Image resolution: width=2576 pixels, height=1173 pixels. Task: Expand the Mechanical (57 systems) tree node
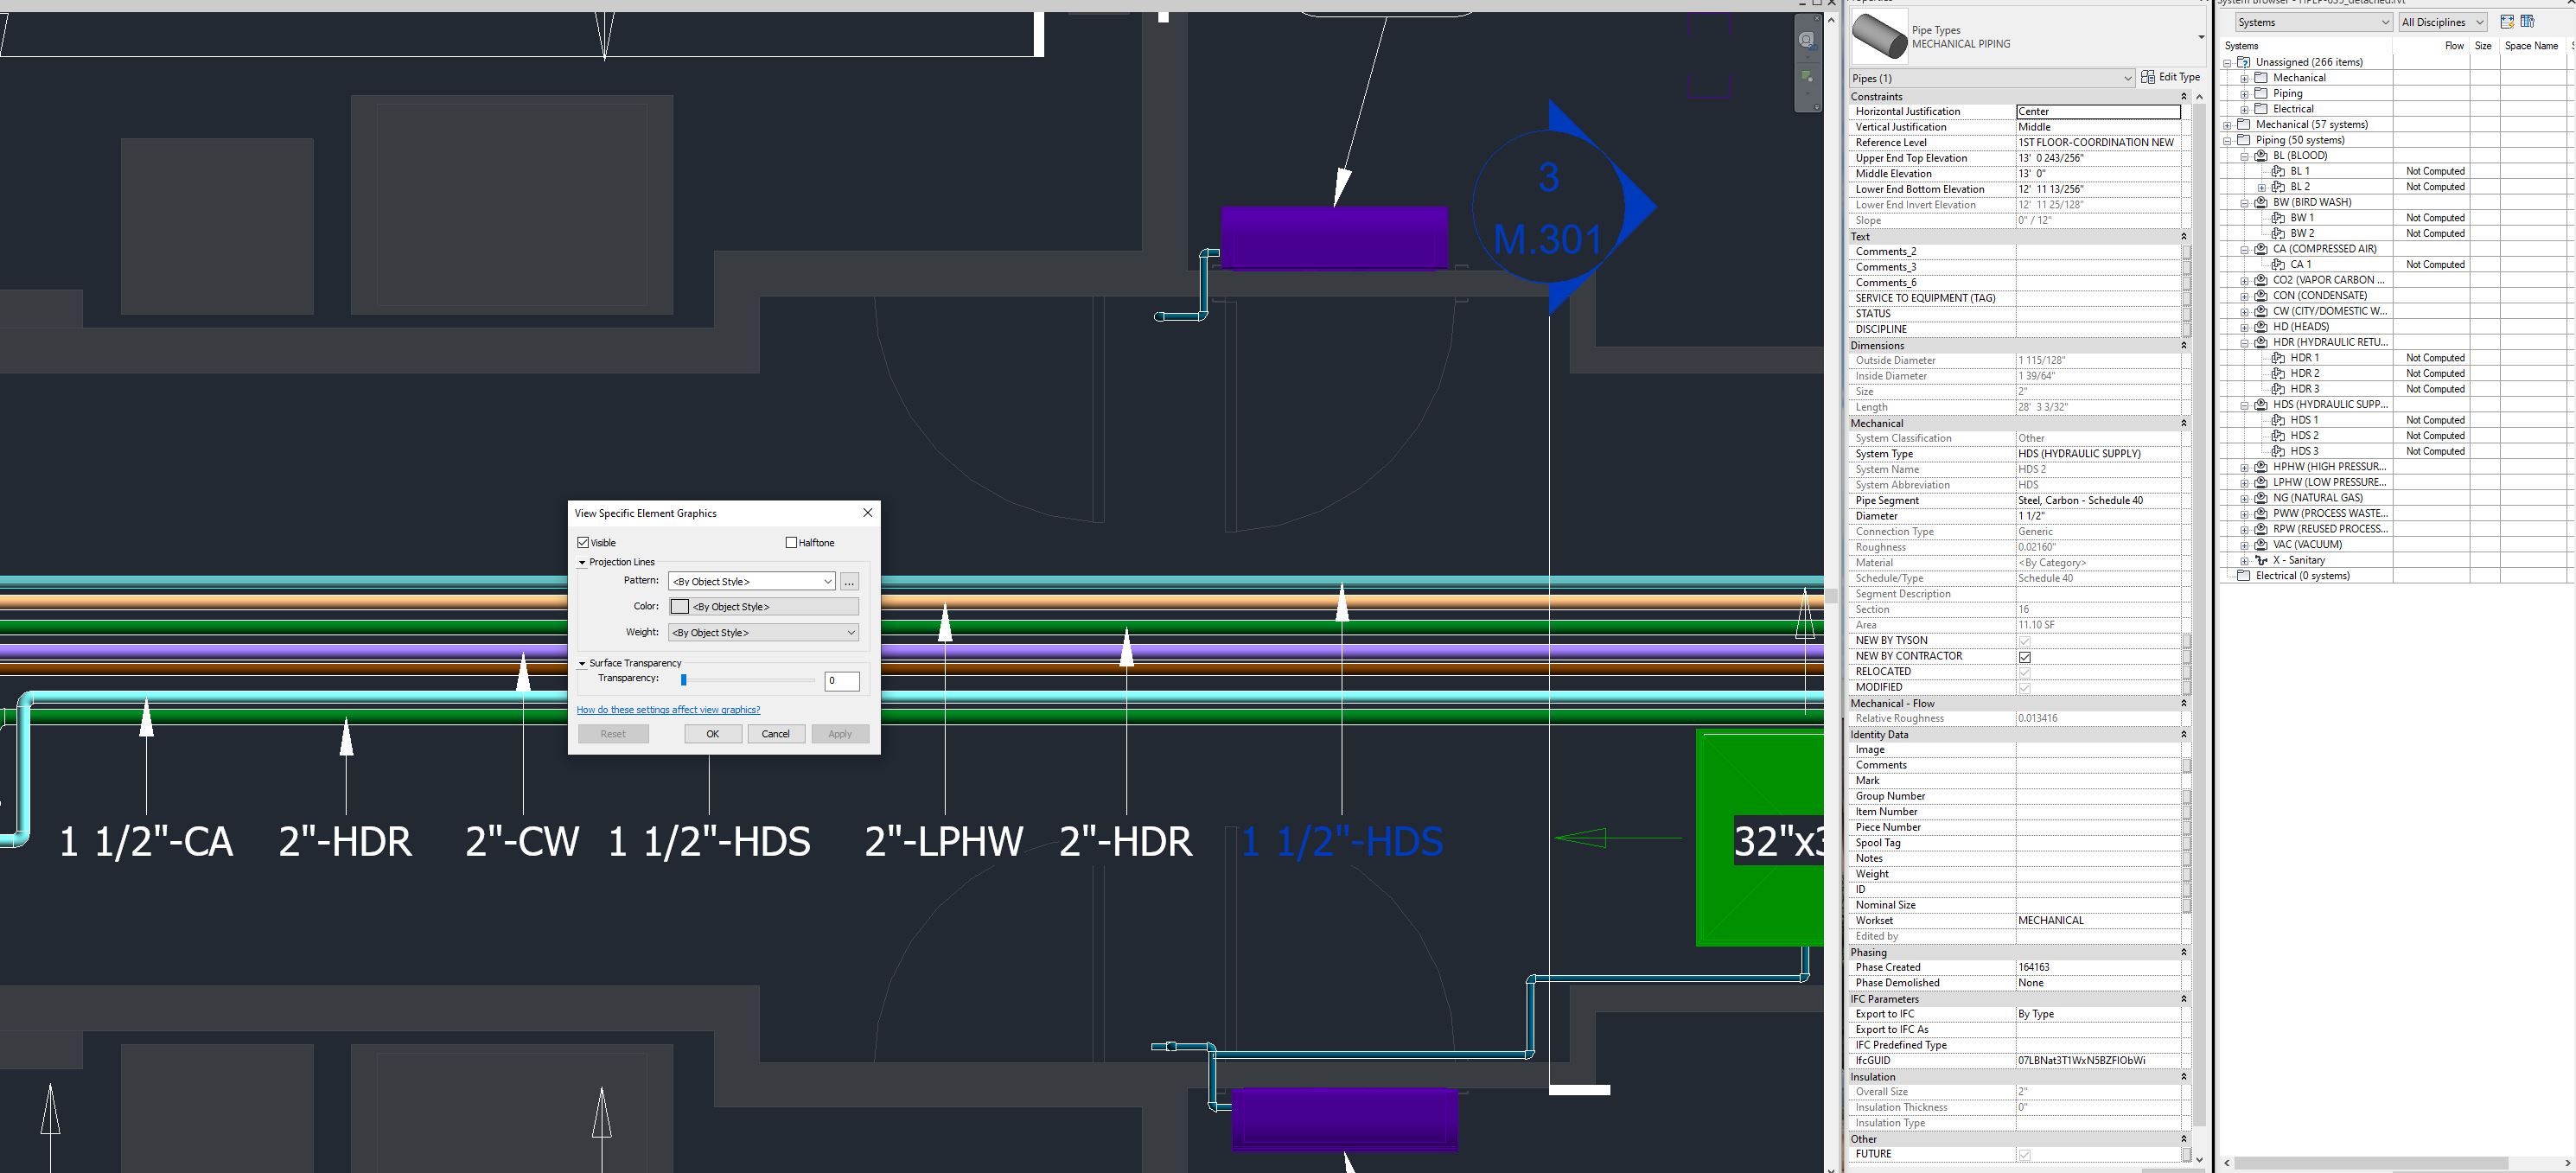pyautogui.click(x=2228, y=124)
